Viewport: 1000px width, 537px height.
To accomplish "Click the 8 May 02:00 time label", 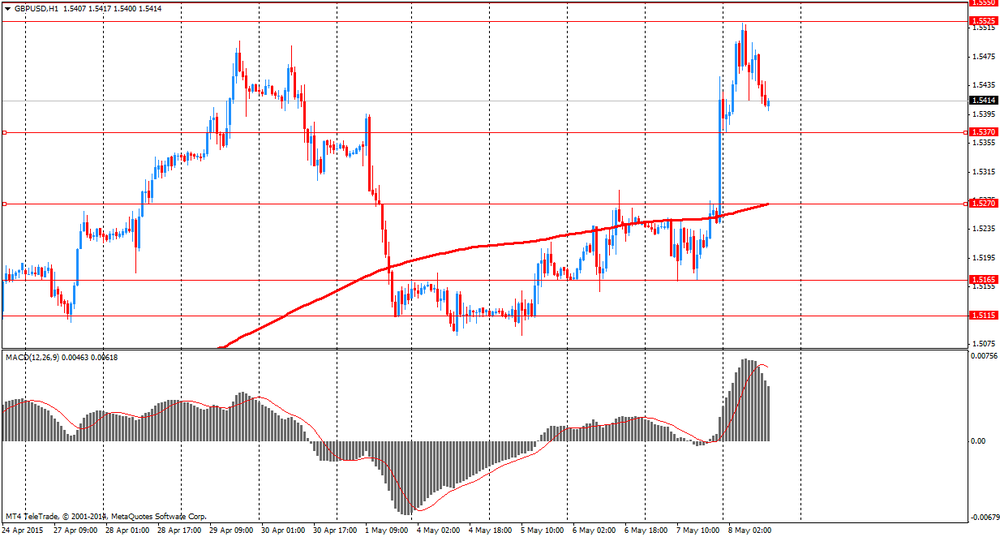I will click(x=750, y=530).
